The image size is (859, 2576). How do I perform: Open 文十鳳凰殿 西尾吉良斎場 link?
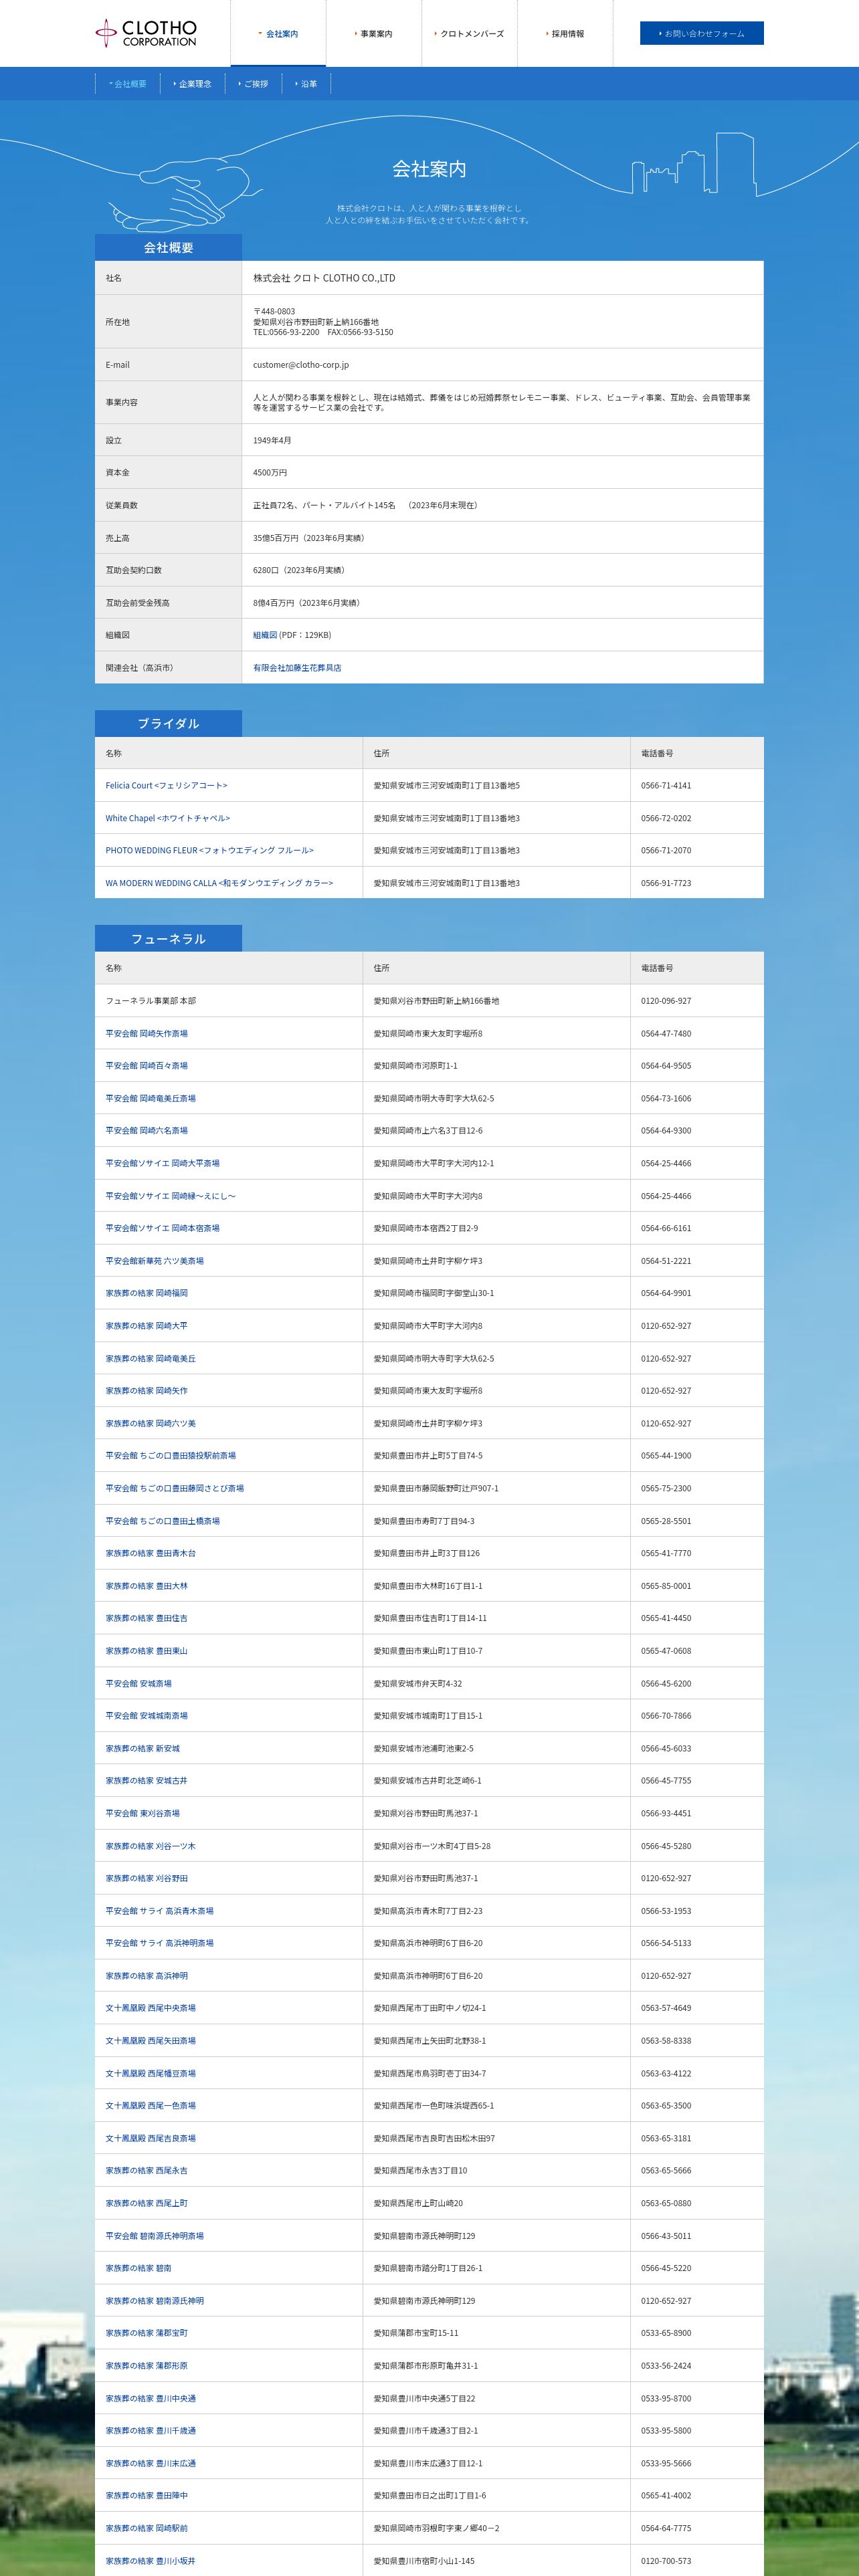tap(151, 2138)
